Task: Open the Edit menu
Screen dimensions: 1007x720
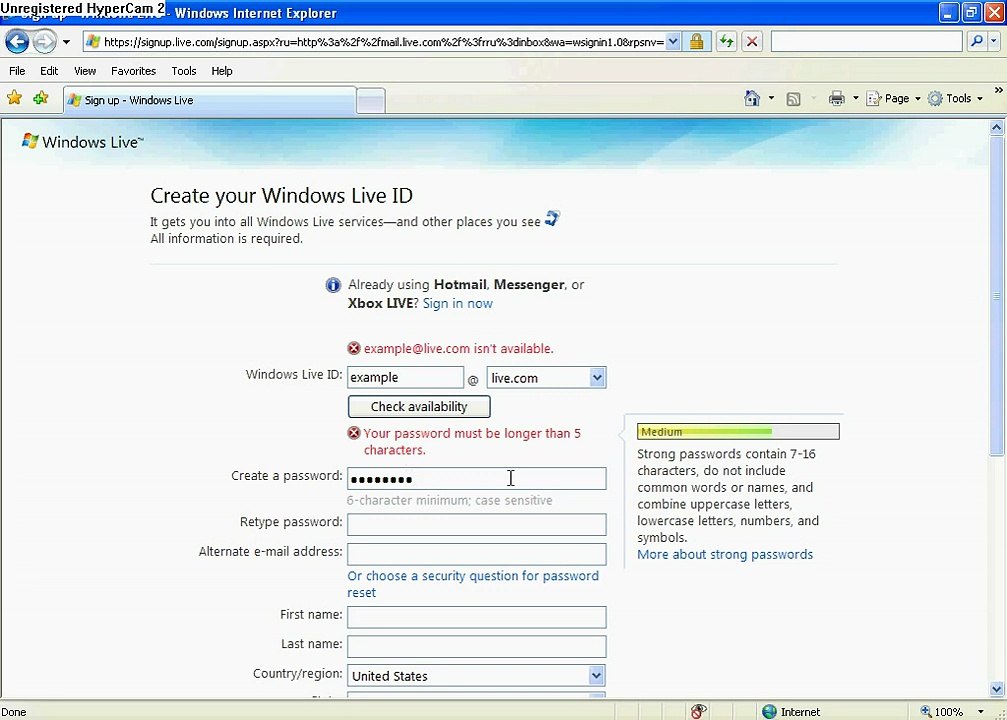Action: click(49, 71)
